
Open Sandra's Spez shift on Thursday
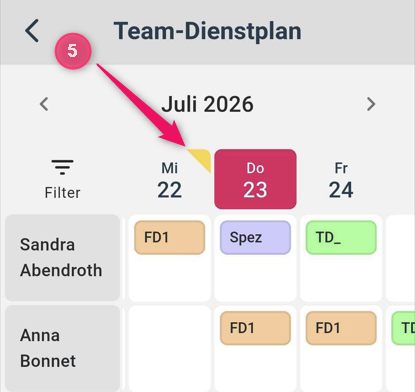tap(255, 237)
